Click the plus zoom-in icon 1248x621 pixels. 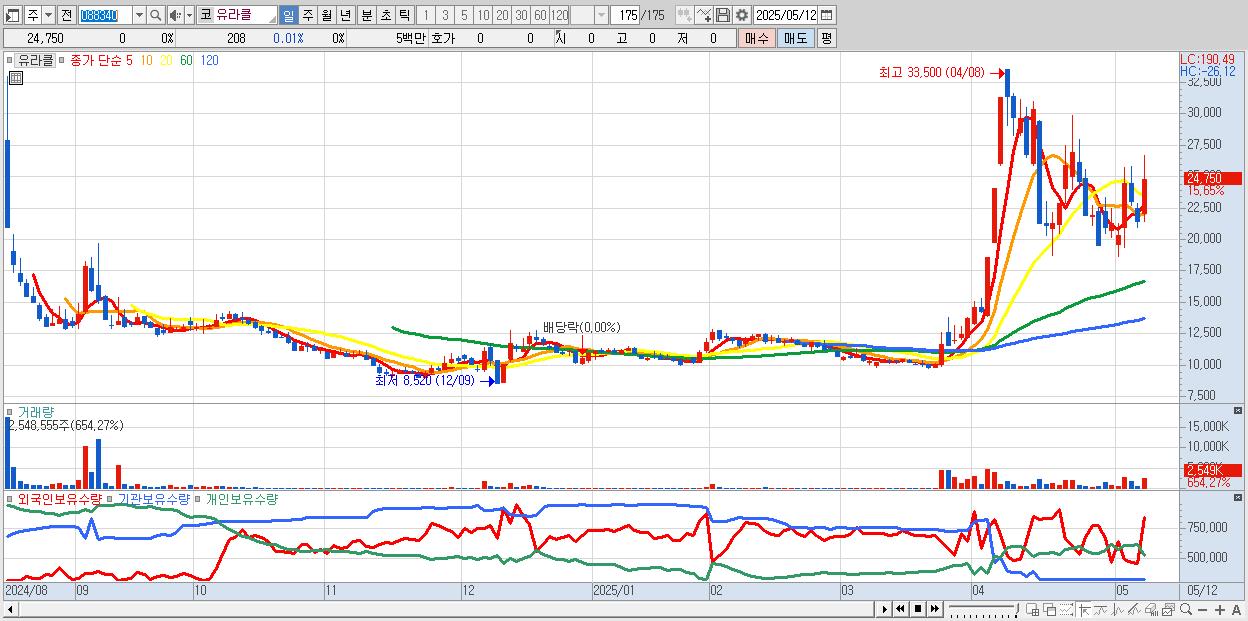1220,609
